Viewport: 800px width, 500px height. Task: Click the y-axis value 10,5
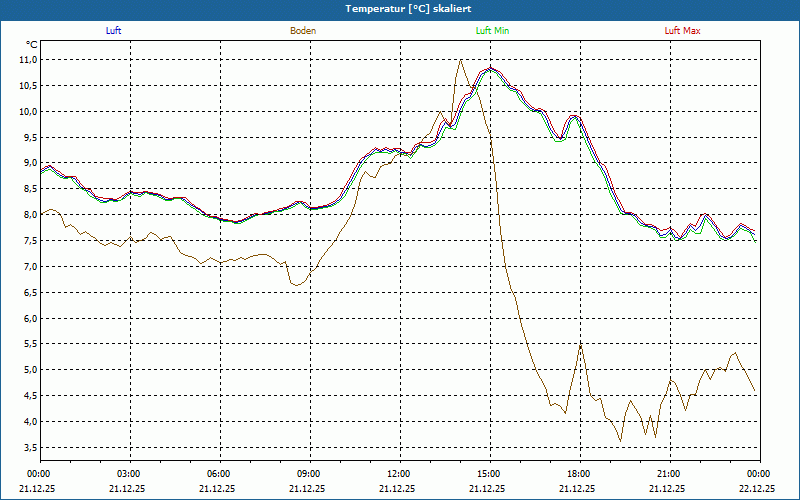pyautogui.click(x=29, y=86)
